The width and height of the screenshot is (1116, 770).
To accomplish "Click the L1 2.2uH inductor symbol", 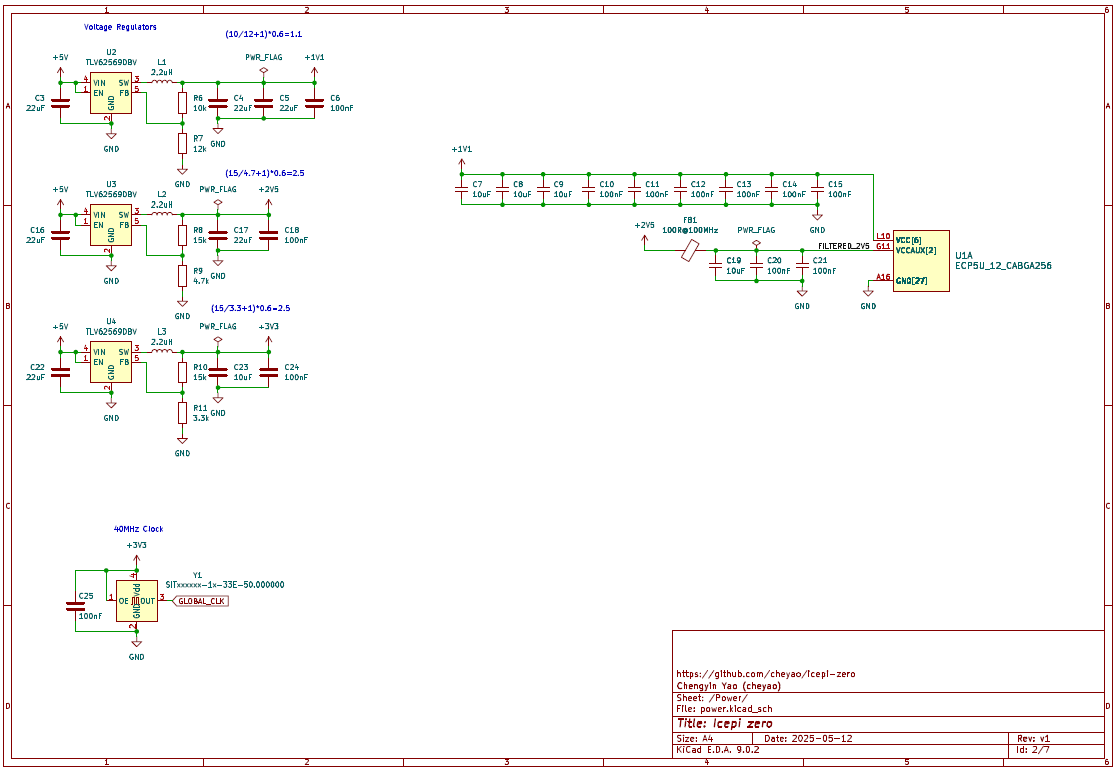I will click(162, 83).
